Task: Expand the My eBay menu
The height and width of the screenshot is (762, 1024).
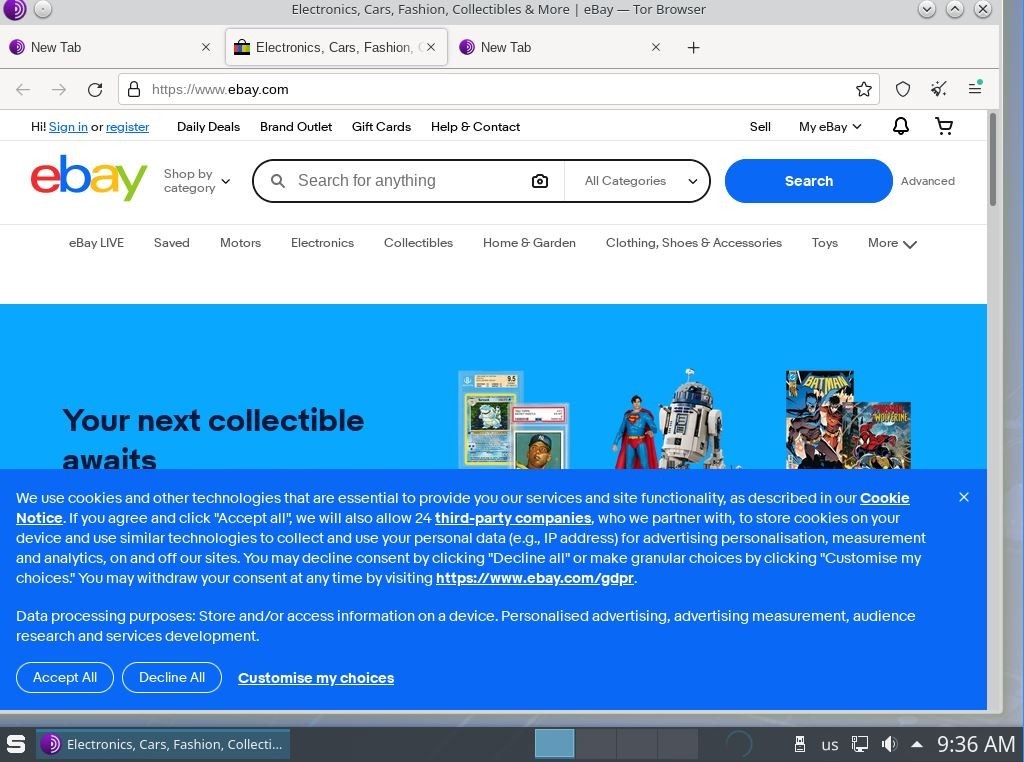Action: (829, 127)
